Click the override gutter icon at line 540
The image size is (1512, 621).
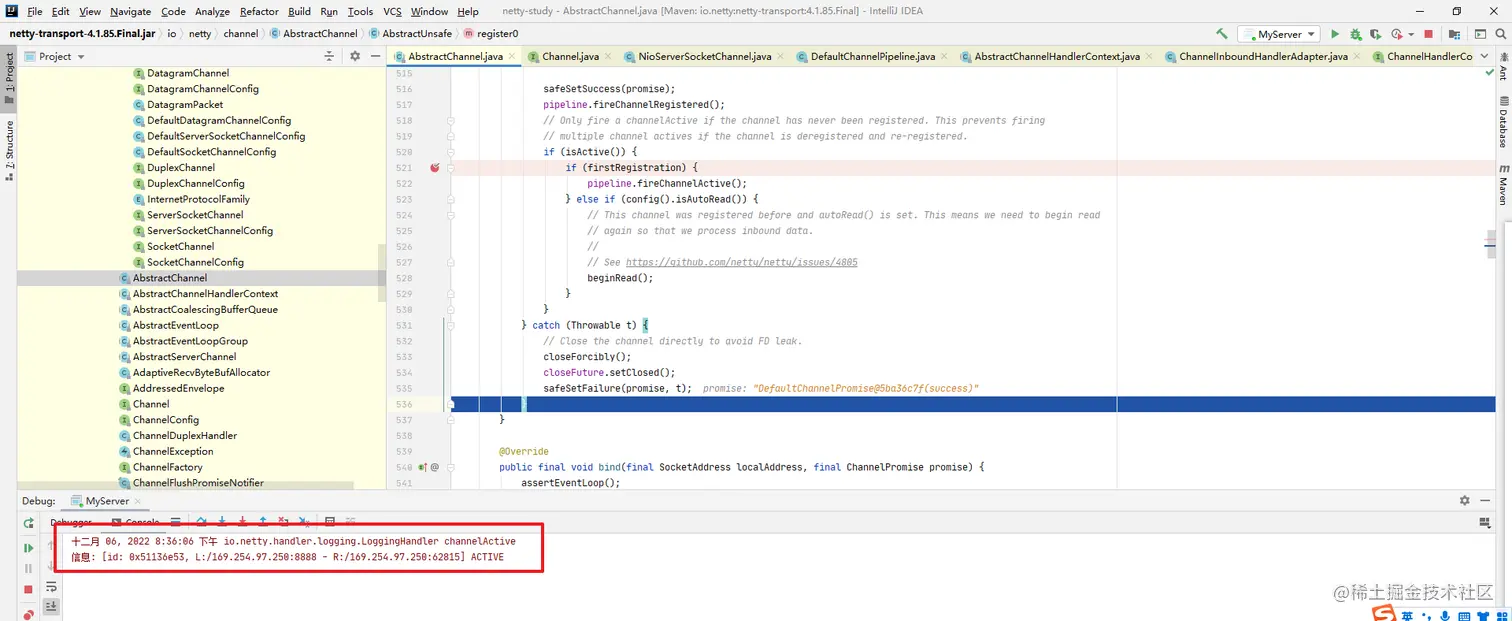(423, 467)
